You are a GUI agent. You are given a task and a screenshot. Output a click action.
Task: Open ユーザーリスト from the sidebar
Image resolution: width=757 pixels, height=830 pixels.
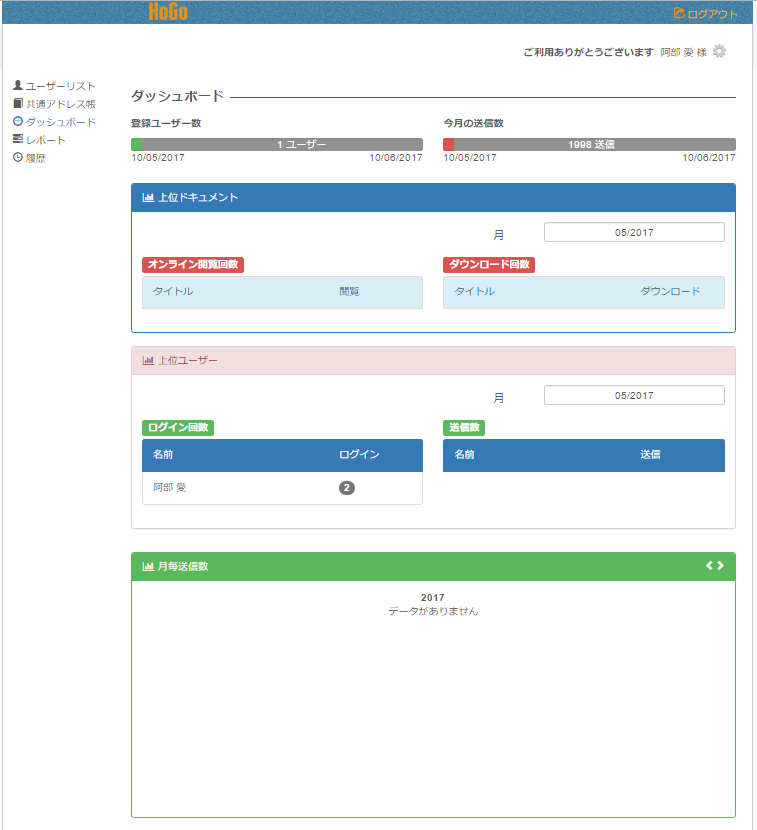[x=60, y=86]
